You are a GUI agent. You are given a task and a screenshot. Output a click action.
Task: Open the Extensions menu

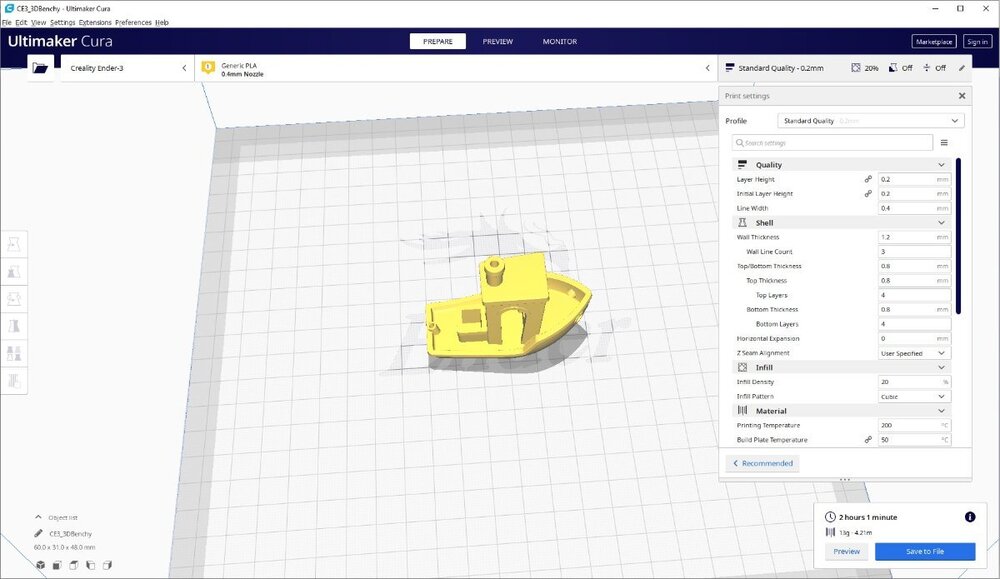pyautogui.click(x=95, y=22)
